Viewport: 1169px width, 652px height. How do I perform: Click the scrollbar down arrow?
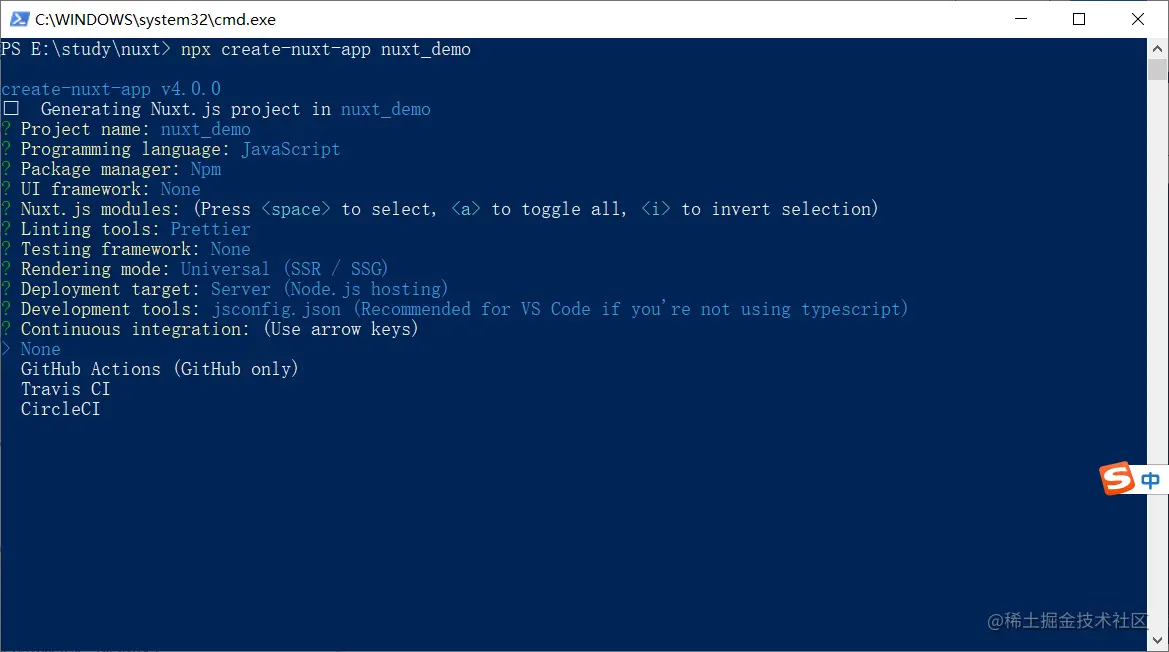pyautogui.click(x=1157, y=641)
